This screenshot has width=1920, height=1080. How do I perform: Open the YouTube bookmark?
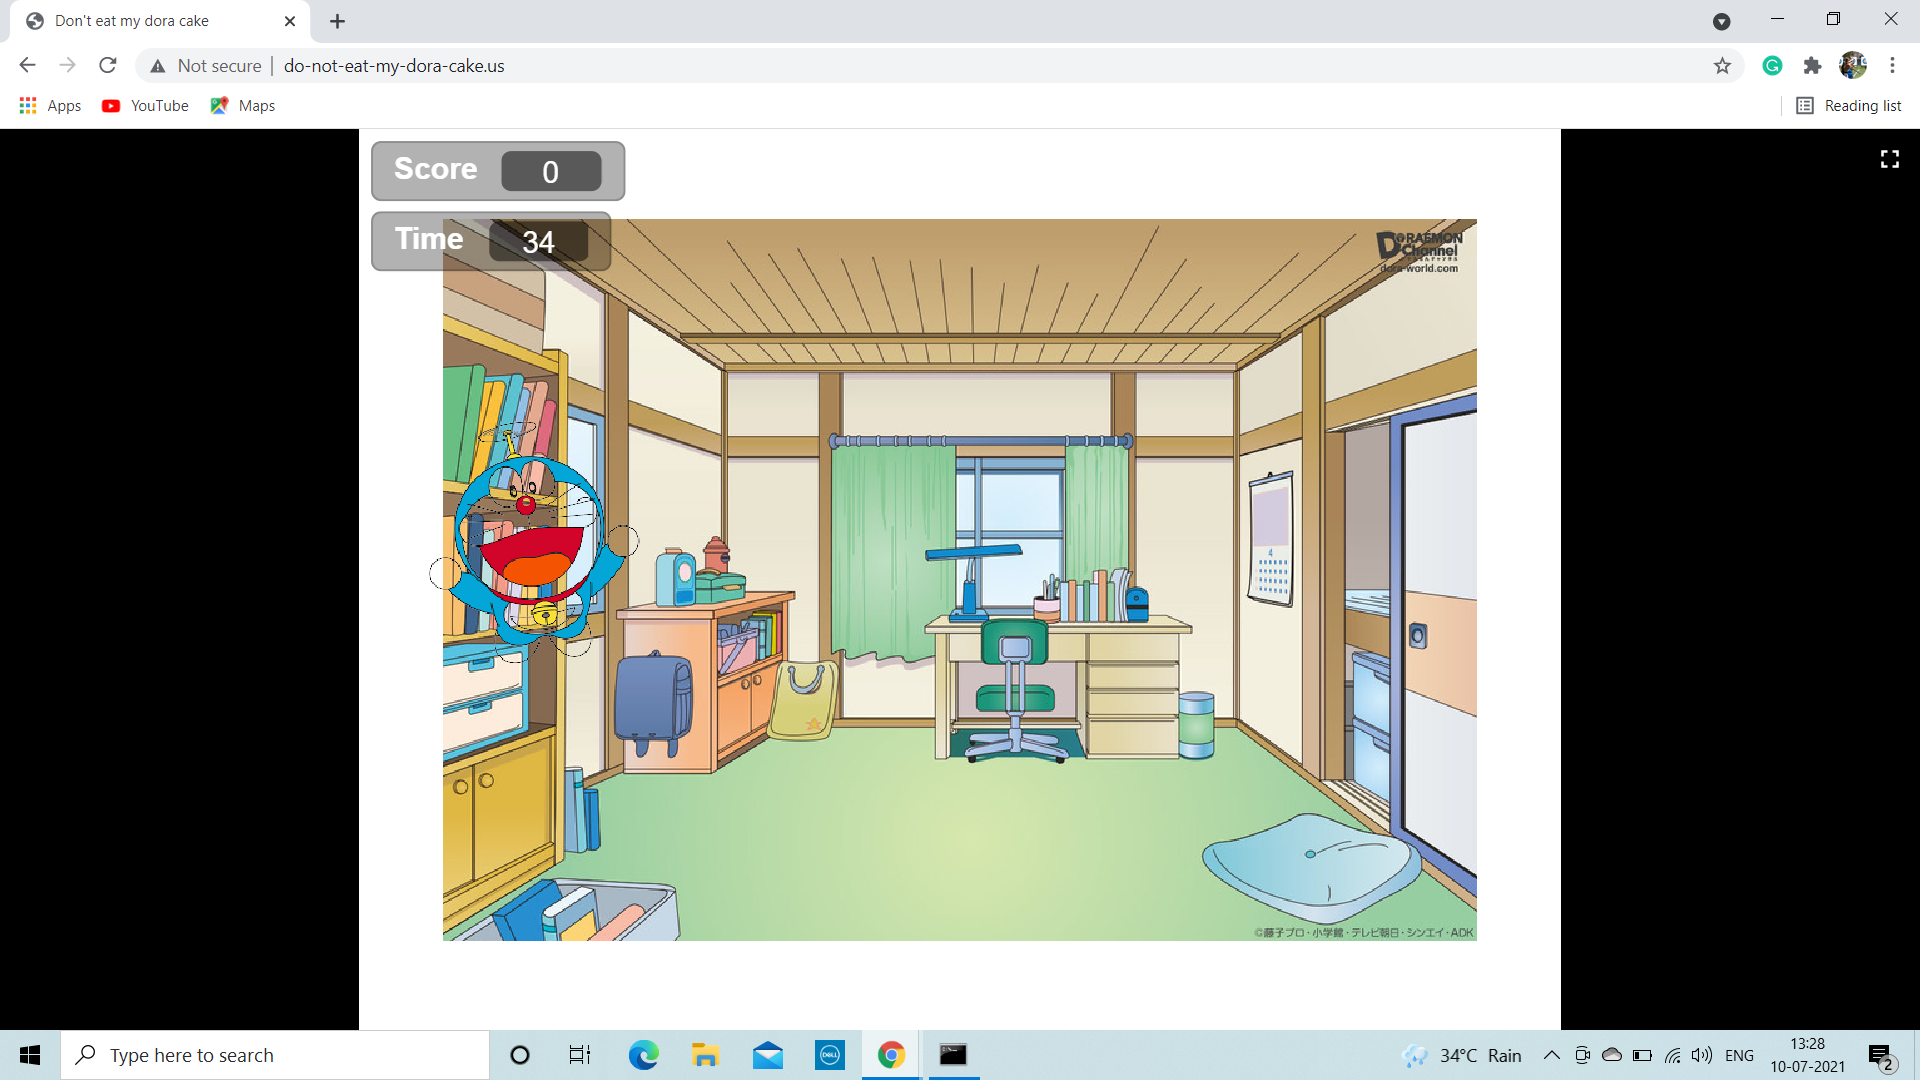click(145, 106)
